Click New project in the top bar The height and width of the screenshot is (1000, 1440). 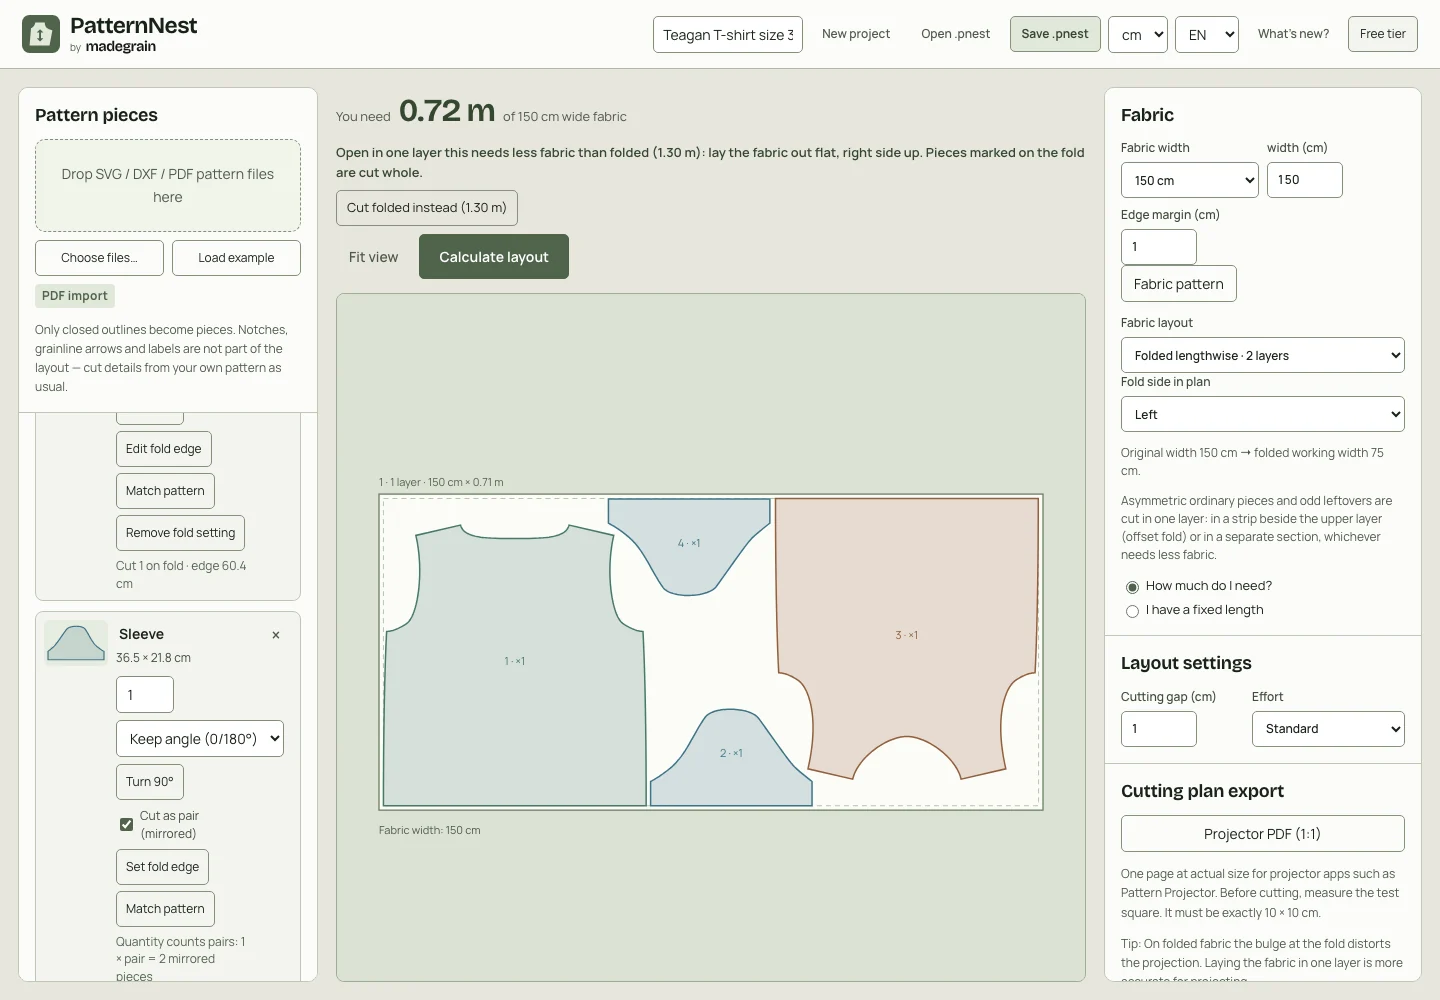(856, 34)
